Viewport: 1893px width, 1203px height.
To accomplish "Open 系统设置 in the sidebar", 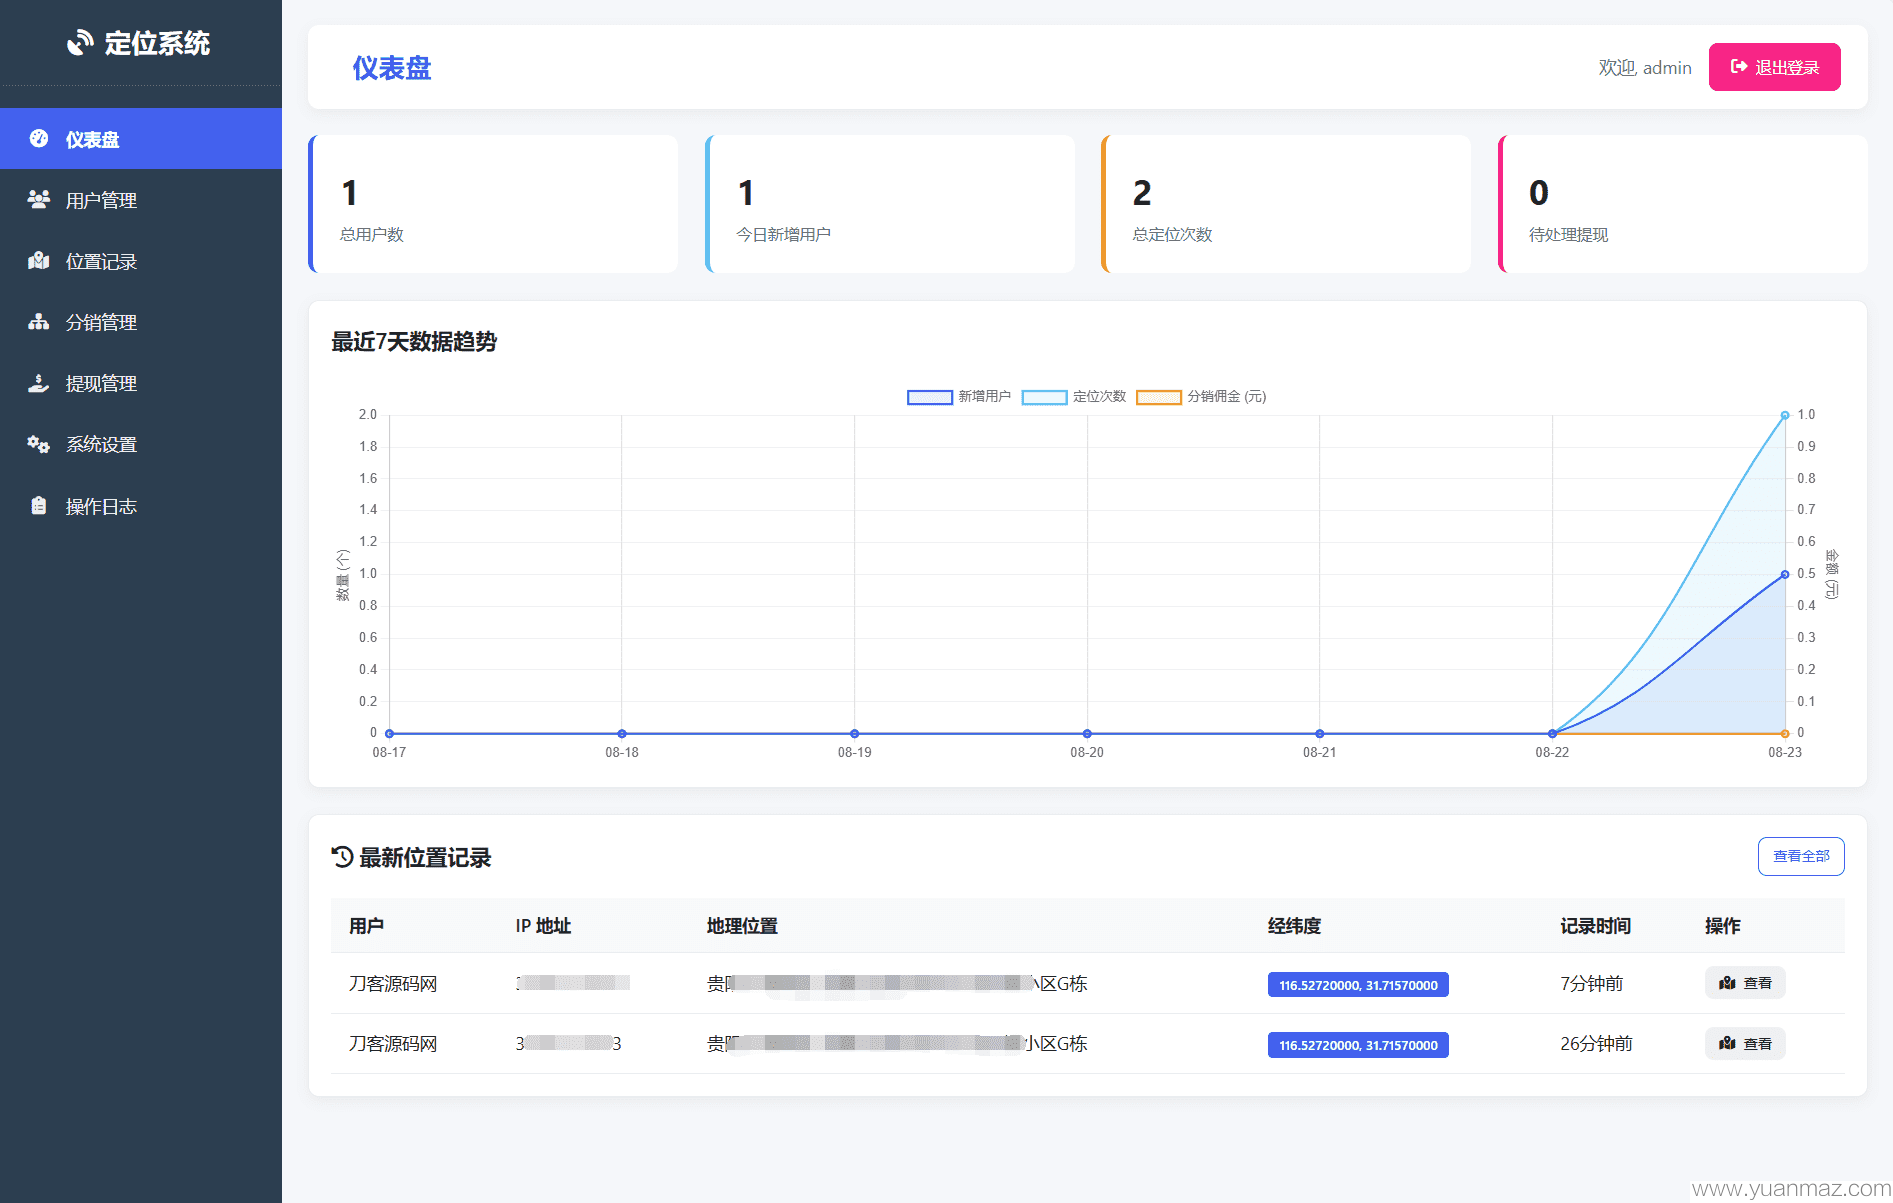I will pos(141,444).
